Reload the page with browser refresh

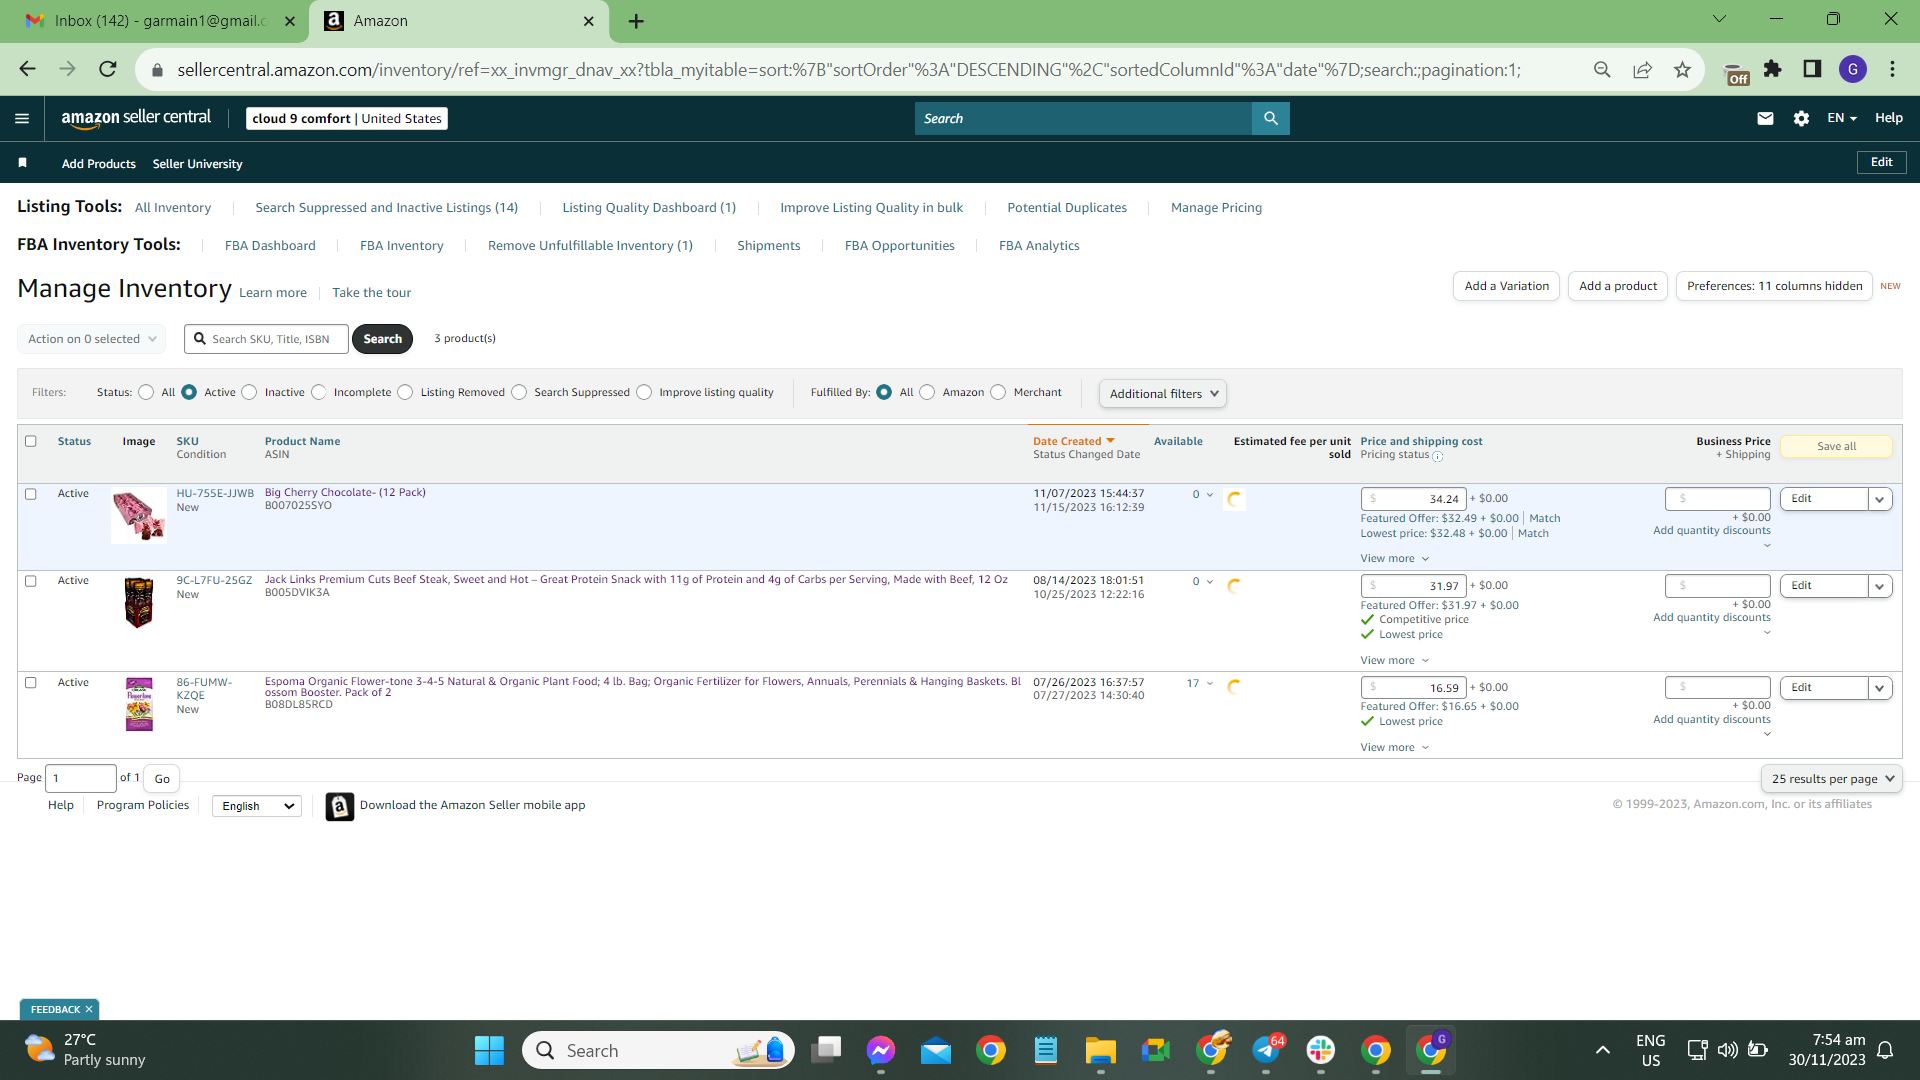108,69
